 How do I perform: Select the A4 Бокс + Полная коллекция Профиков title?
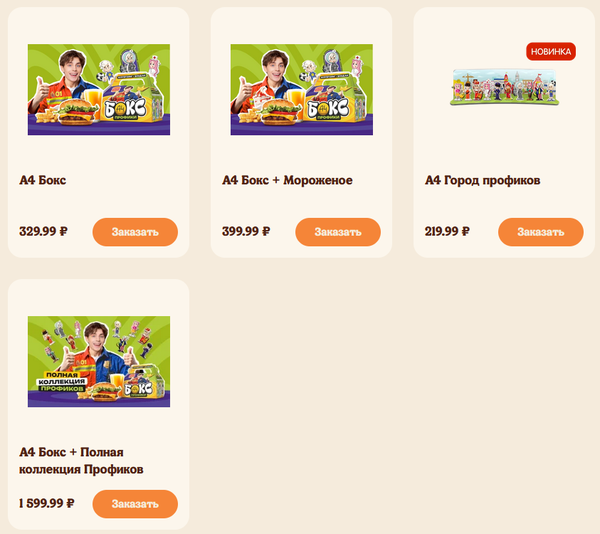[81, 461]
